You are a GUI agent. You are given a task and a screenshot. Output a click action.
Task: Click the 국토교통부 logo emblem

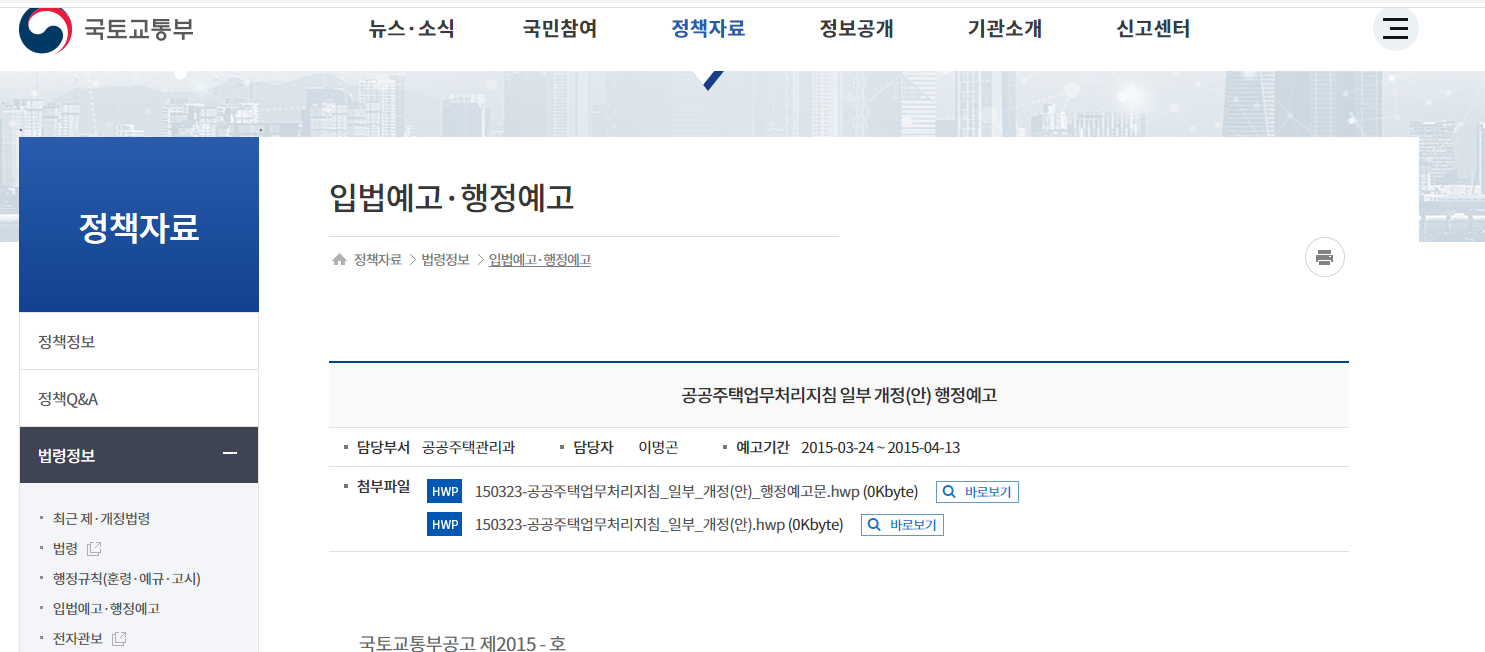click(x=45, y=29)
